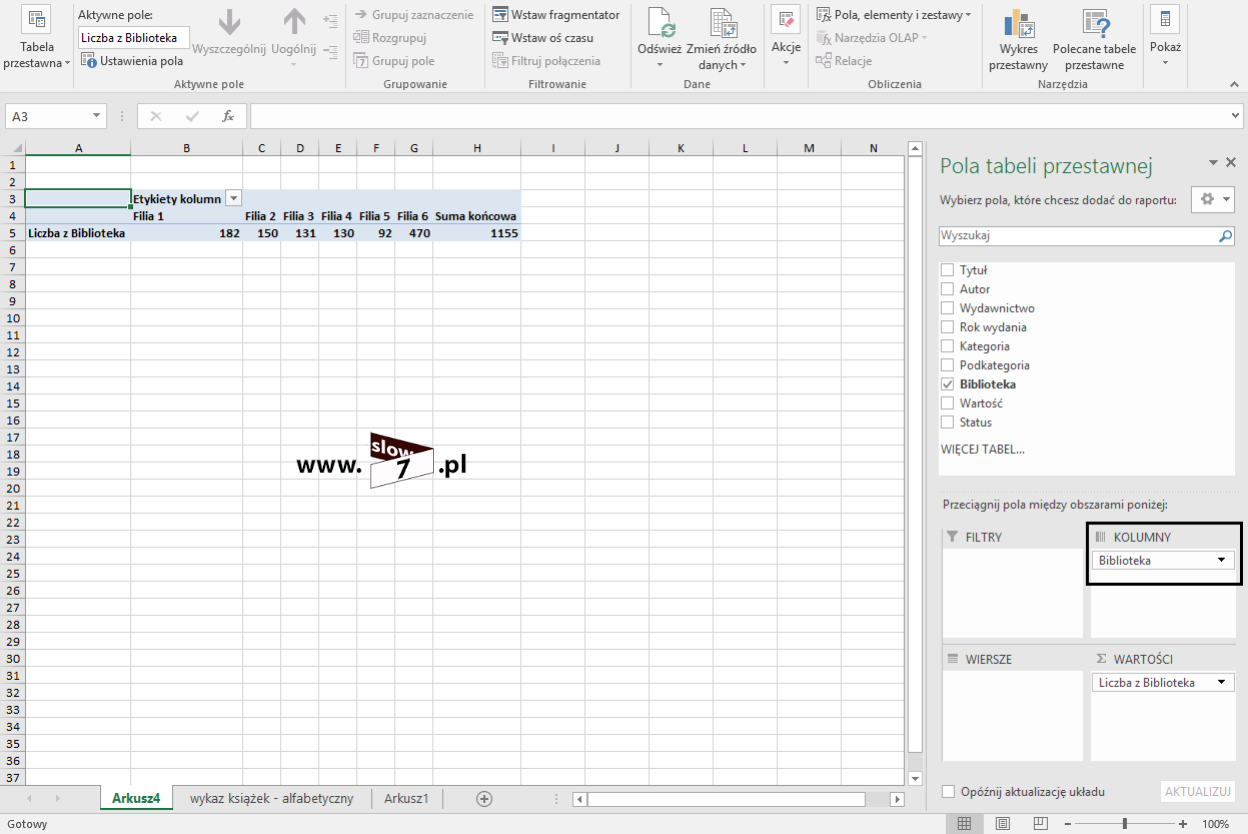Select column H header

tap(477, 148)
